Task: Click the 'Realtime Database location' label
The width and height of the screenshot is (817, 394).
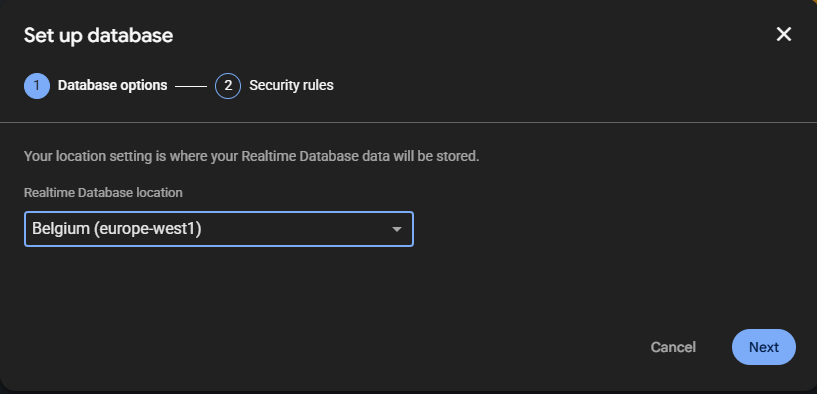Action: coord(103,192)
